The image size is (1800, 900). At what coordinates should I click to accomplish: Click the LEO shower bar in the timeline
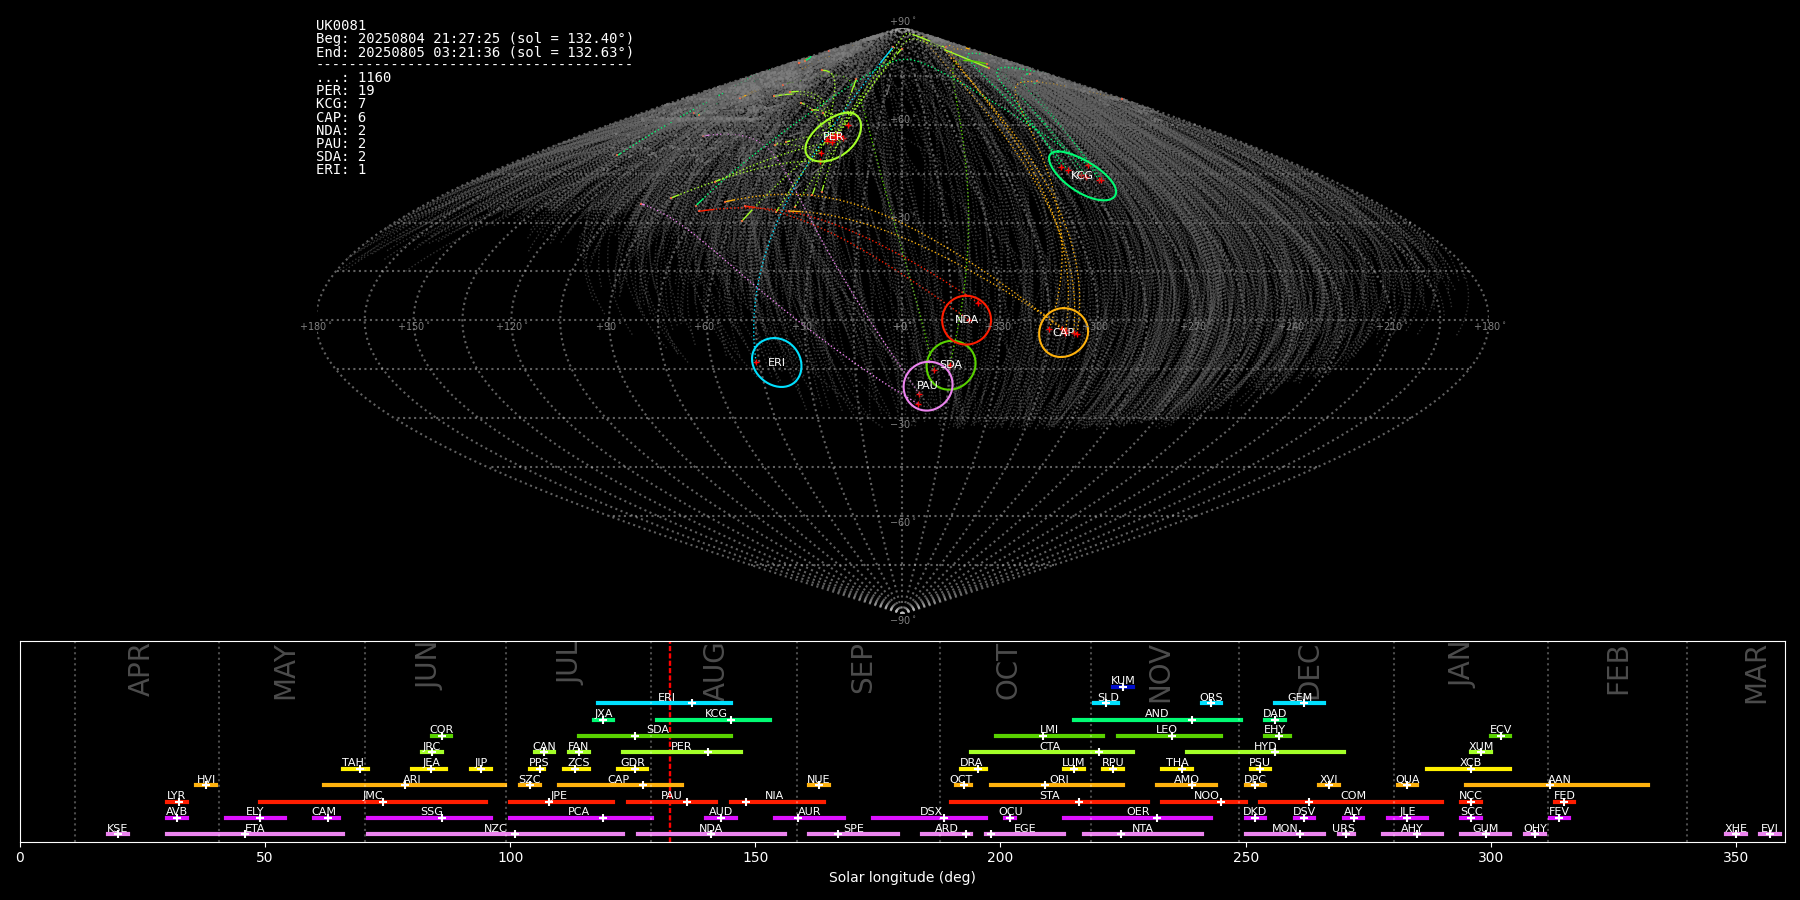point(1169,736)
